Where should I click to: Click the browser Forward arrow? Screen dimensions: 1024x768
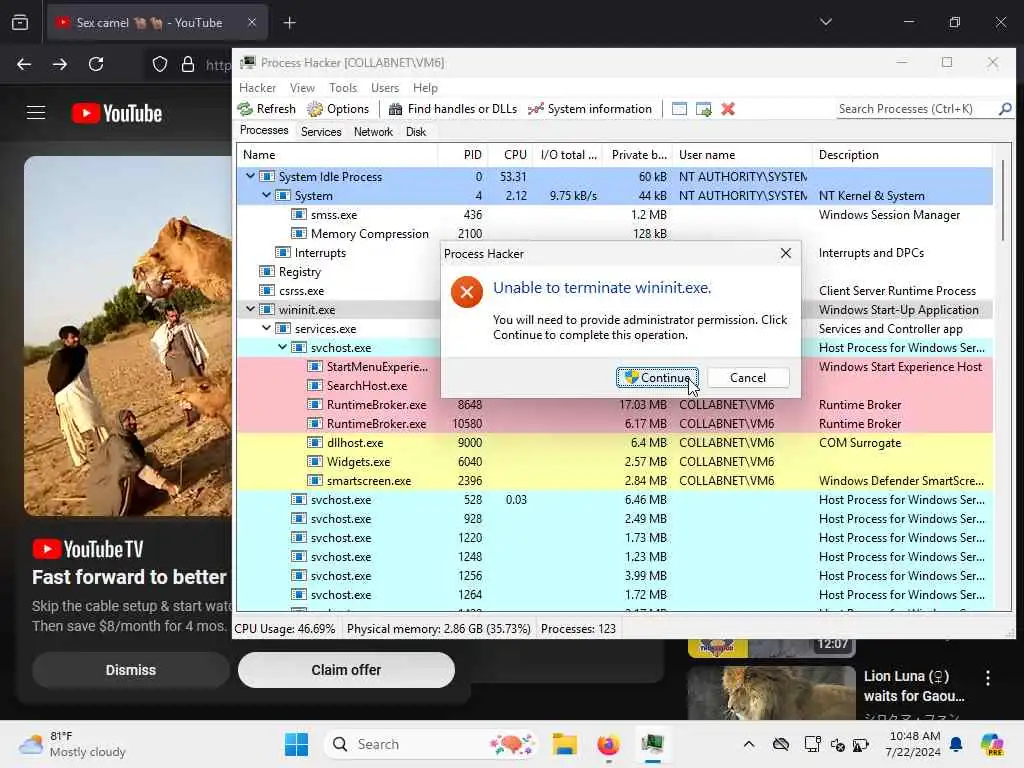(x=59, y=64)
